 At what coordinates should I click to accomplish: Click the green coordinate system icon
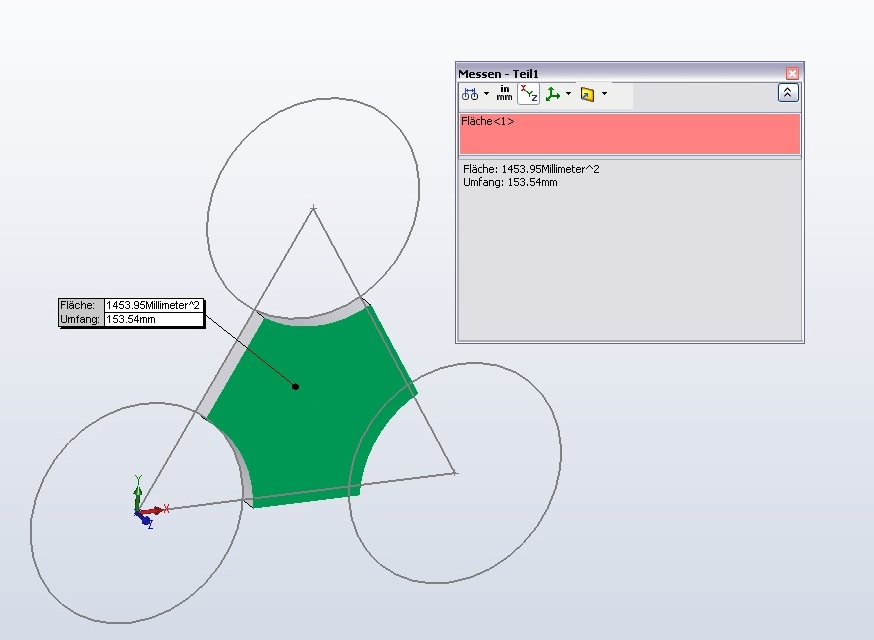tap(552, 94)
